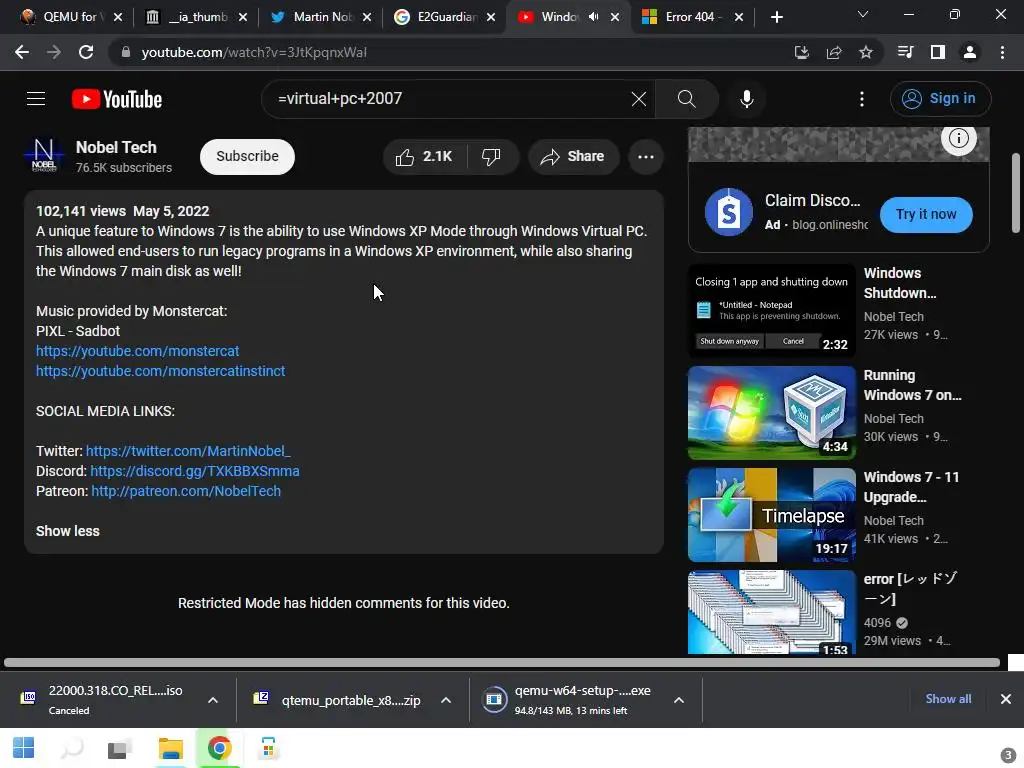This screenshot has width=1024, height=768.
Task: Open the Windows Start button
Action: coord(24,748)
